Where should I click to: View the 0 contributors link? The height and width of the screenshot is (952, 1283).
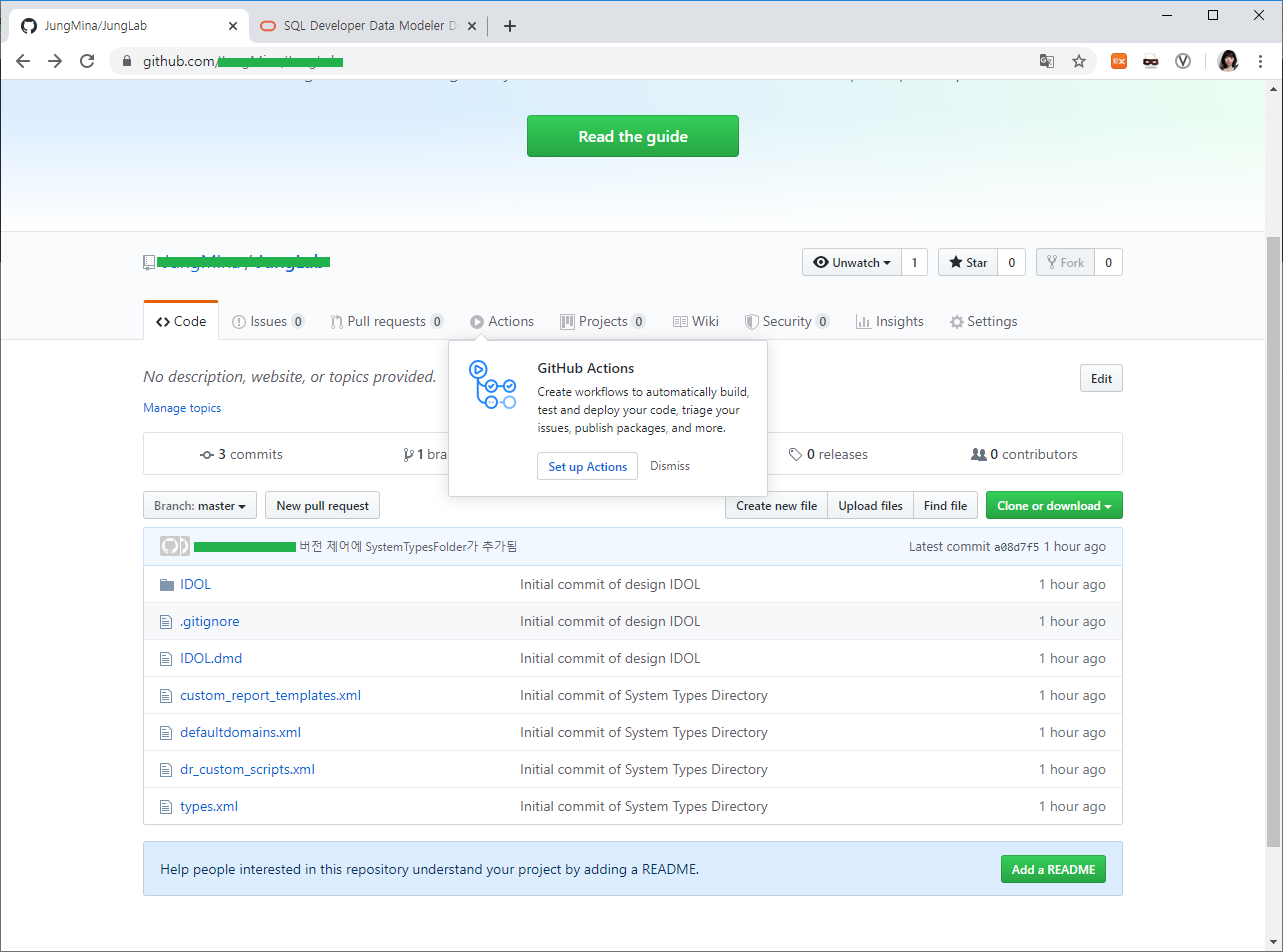pyautogui.click(x=1024, y=454)
